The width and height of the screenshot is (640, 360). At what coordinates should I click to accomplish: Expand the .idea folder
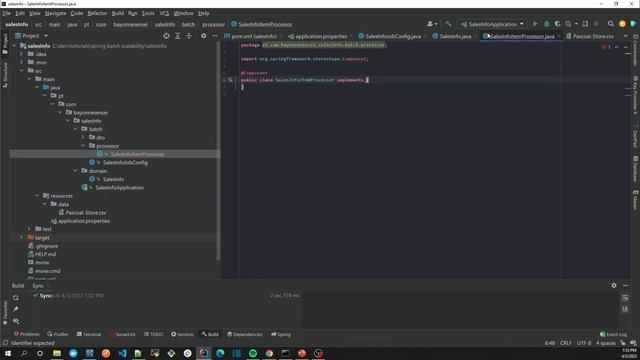coord(22,54)
